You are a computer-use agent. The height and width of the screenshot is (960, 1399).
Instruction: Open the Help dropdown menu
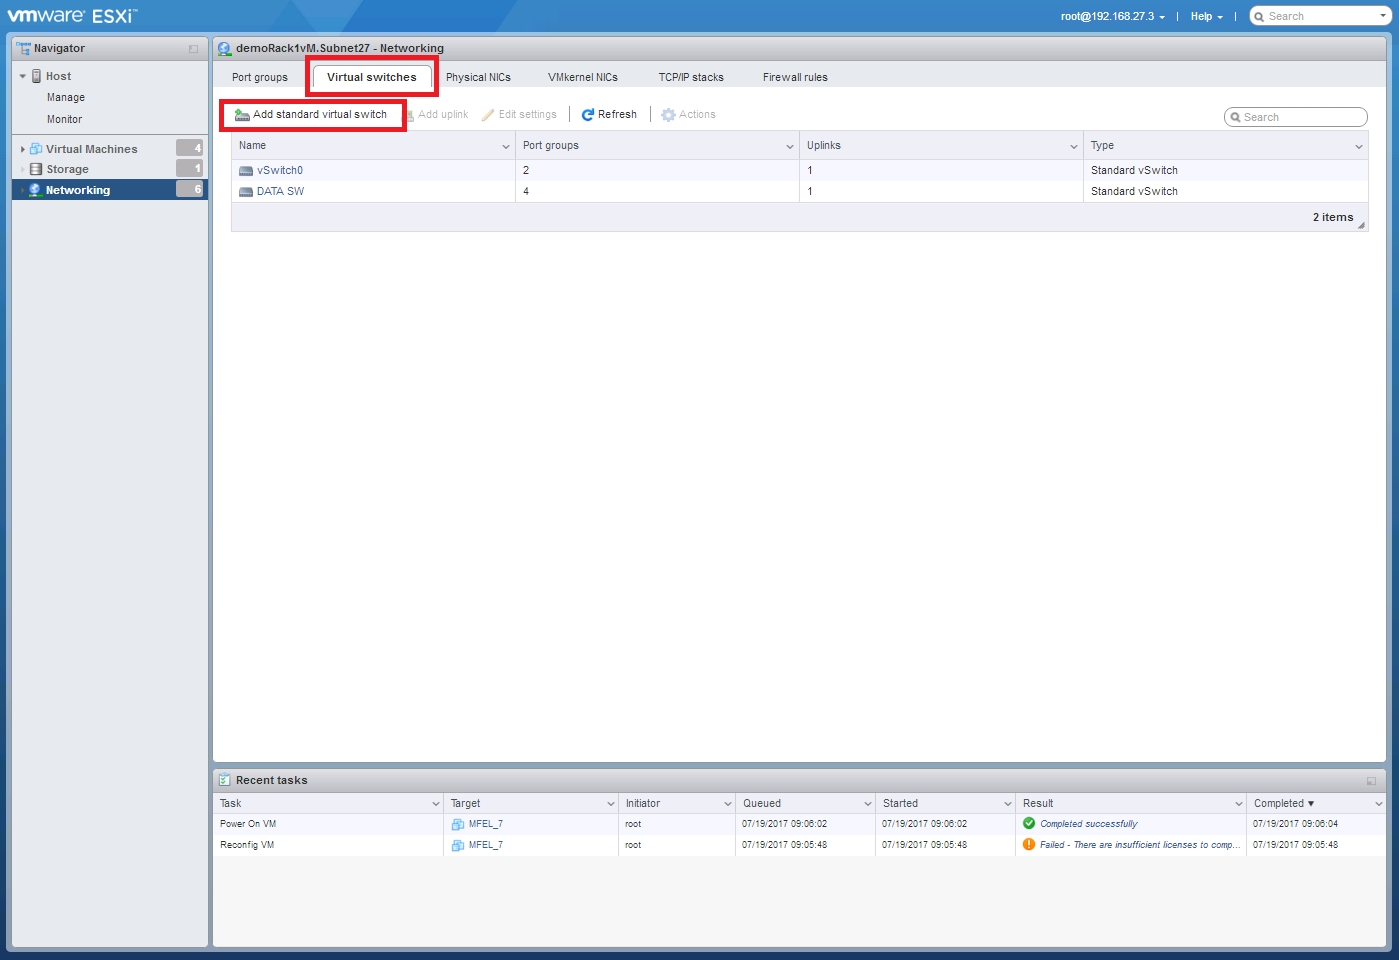[x=1206, y=16]
